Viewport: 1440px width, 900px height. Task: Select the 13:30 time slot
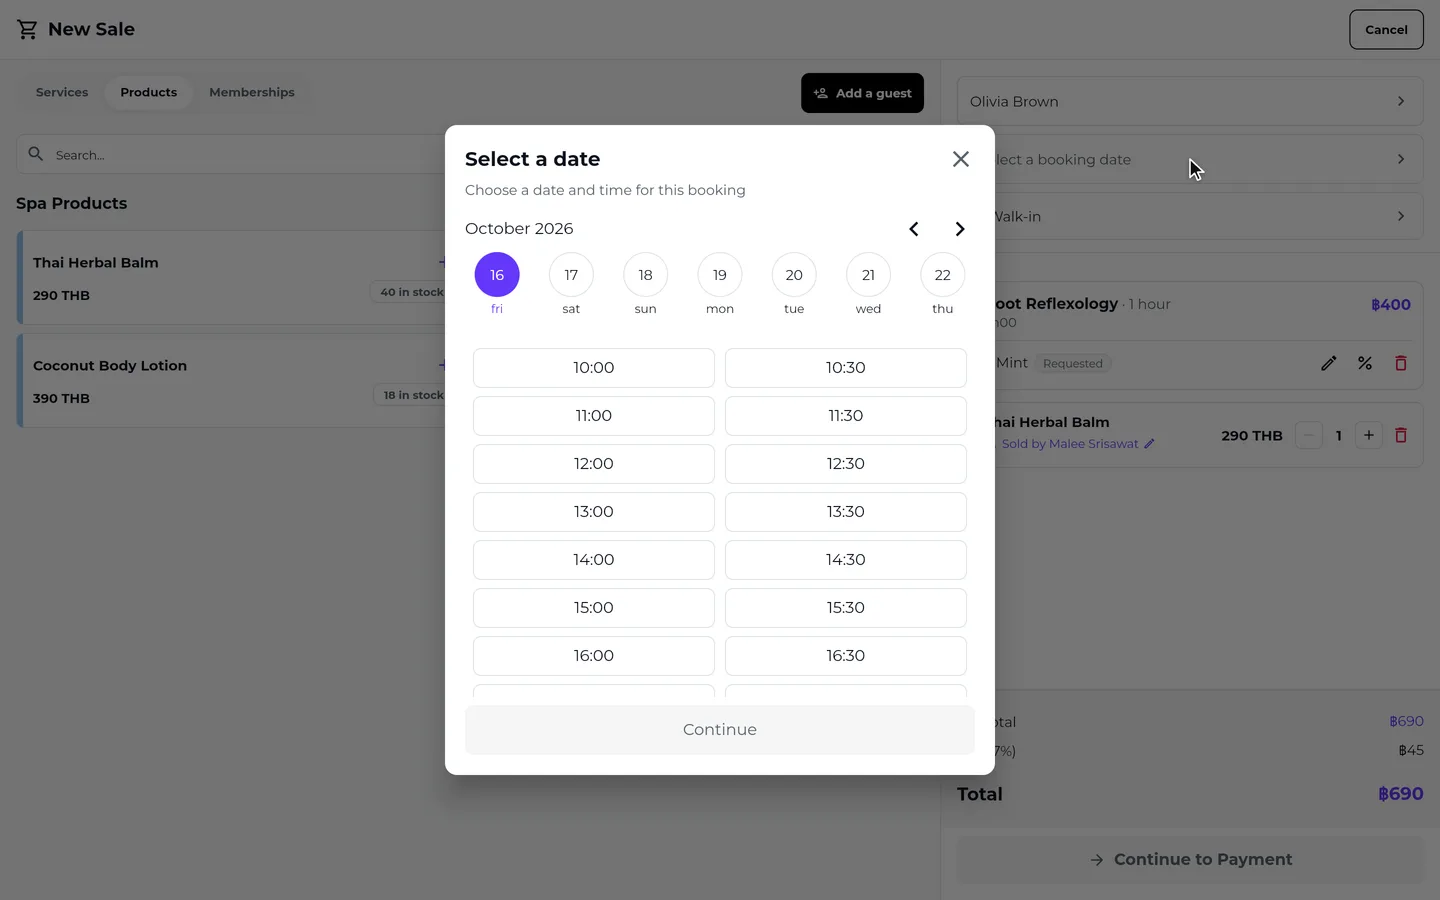(x=846, y=512)
